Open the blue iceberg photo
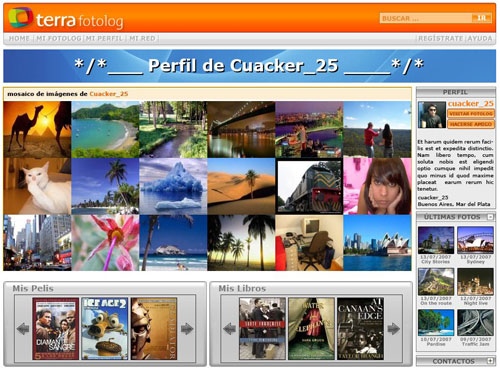The height and width of the screenshot is (370, 500). point(173,186)
